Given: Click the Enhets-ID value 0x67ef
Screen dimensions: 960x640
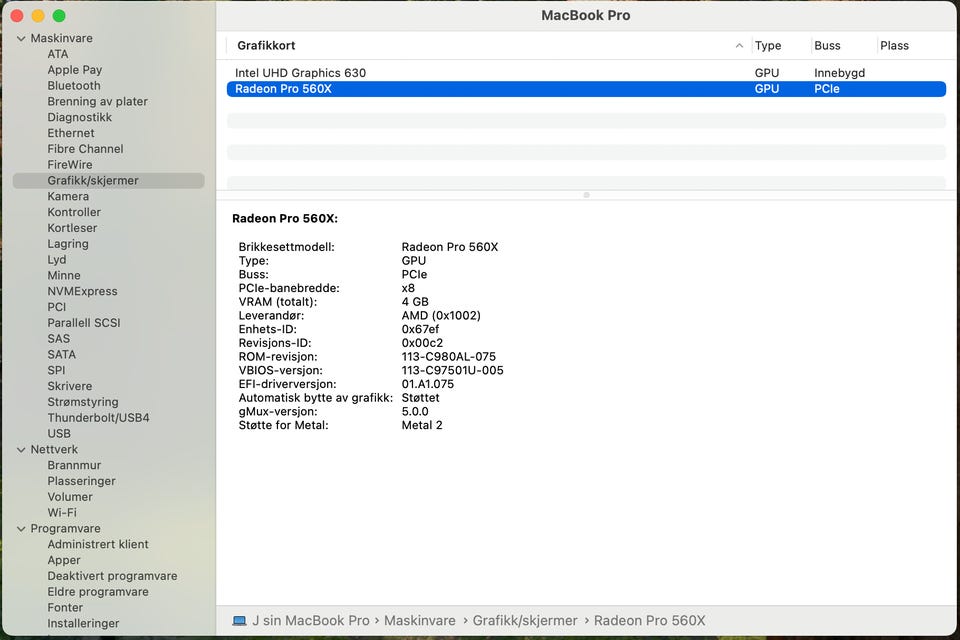Looking at the screenshot, I should [420, 329].
